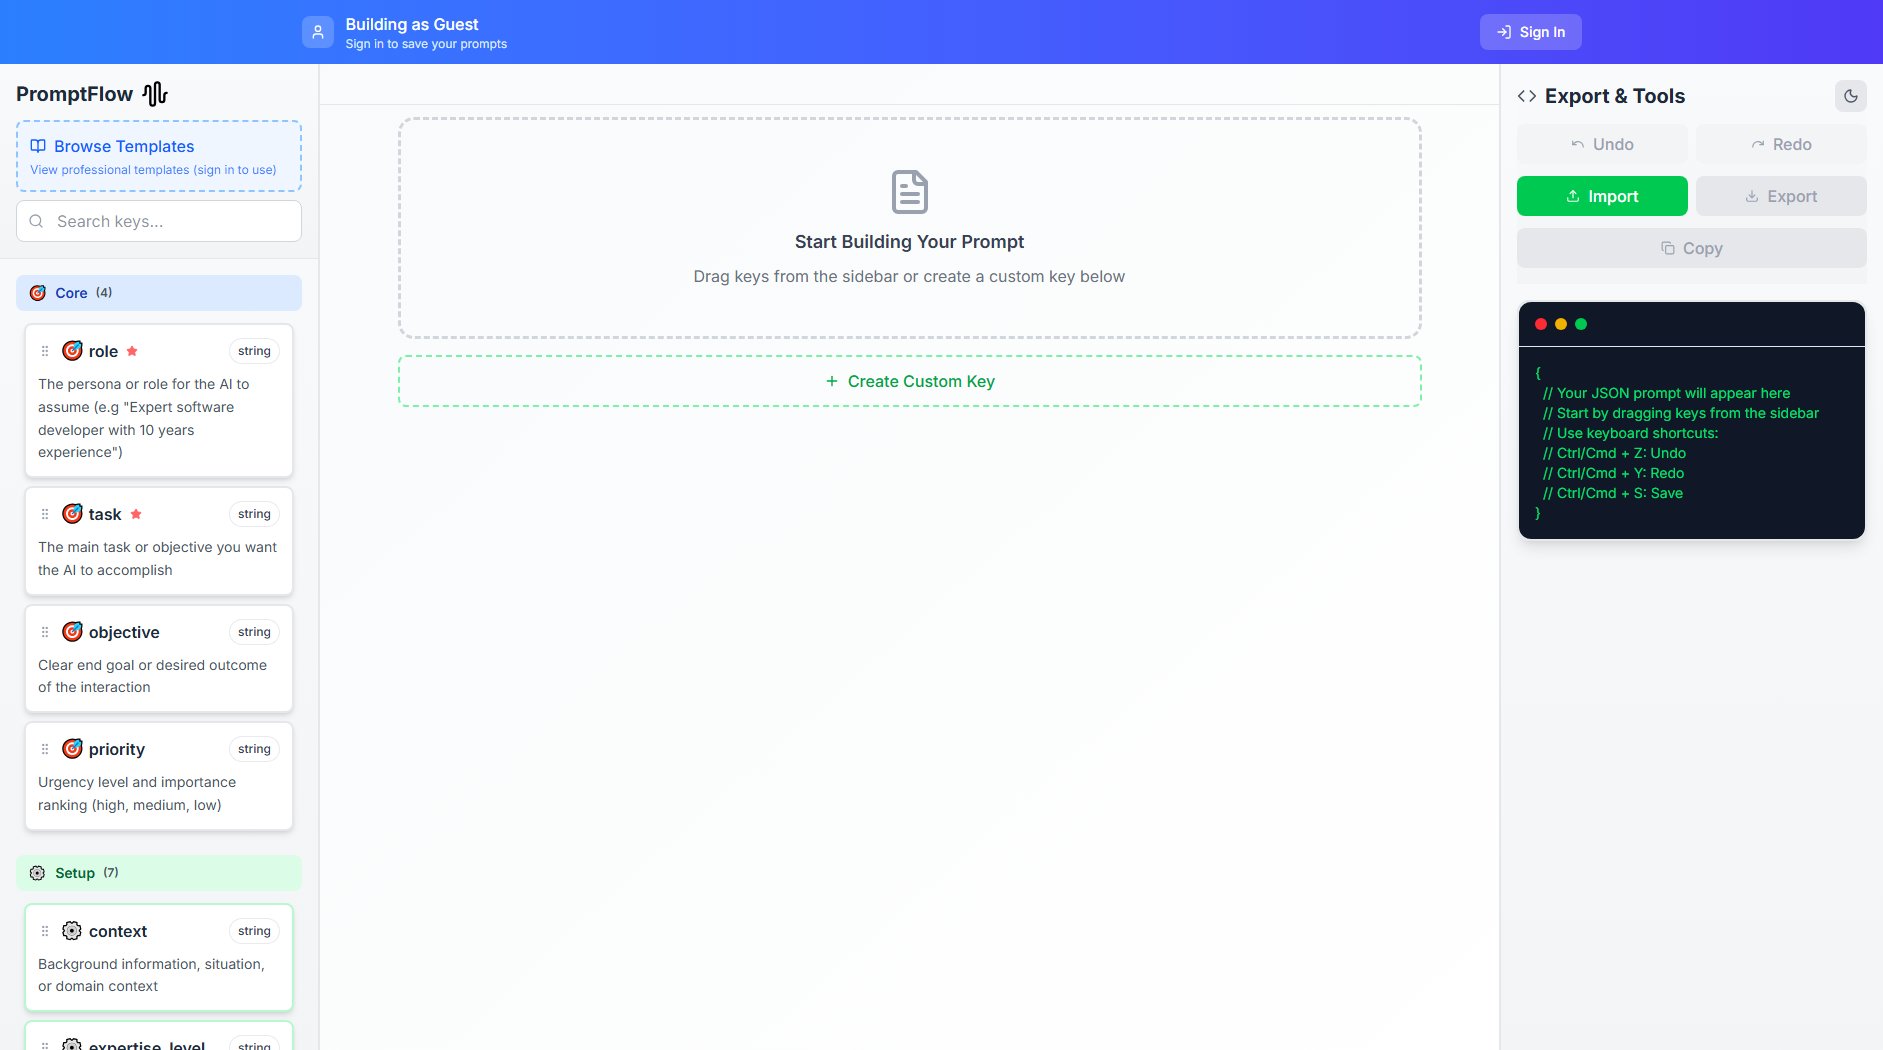Click the red star on the task card

136,514
